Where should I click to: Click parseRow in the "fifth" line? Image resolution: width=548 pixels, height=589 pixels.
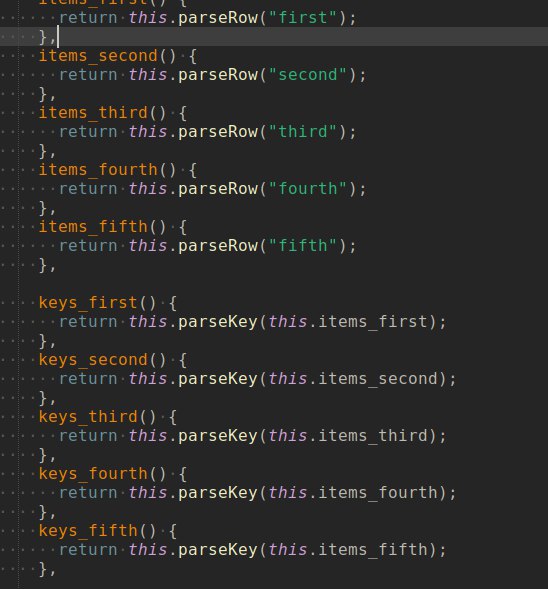[218, 246]
